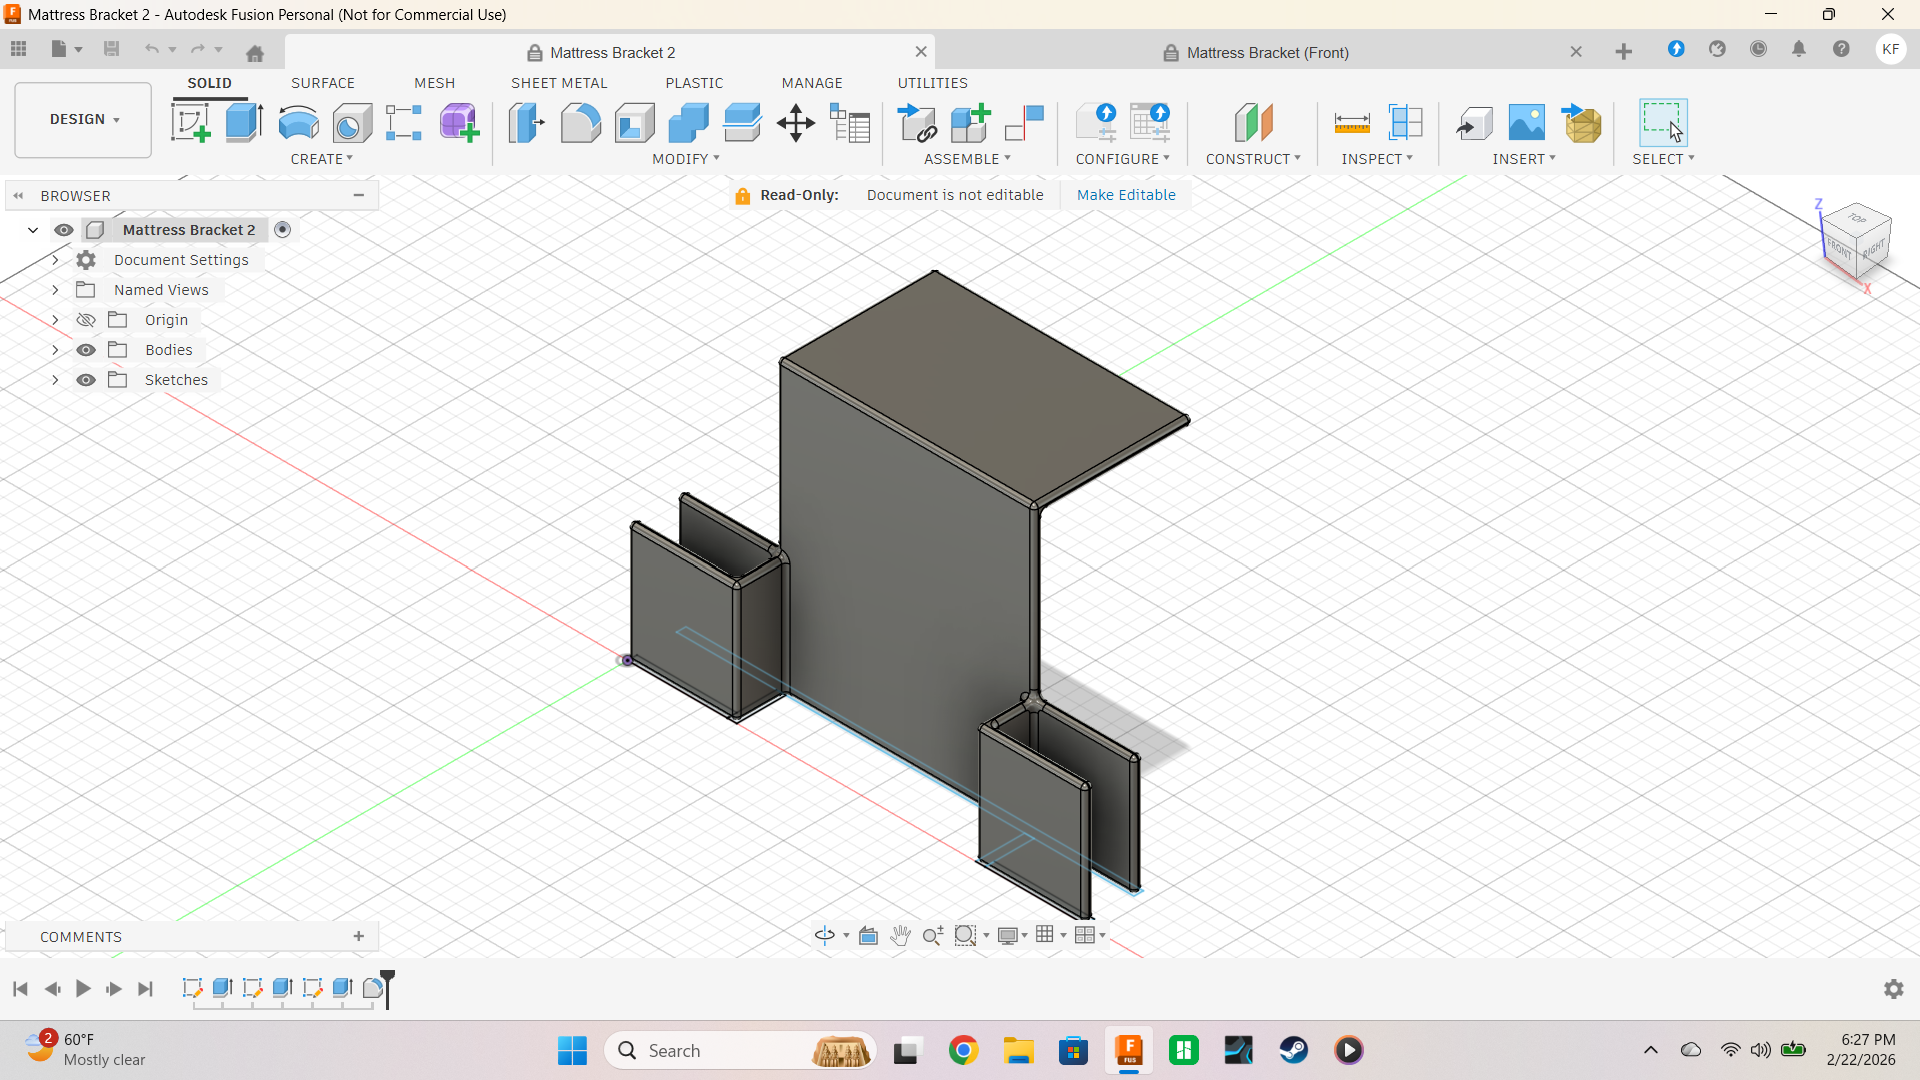Image resolution: width=1920 pixels, height=1080 pixels.
Task: Click the Make Editable link
Action: pyautogui.click(x=1126, y=195)
